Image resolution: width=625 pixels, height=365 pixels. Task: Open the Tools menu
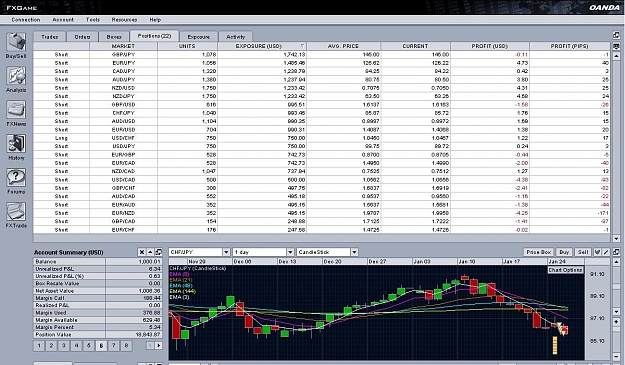click(x=93, y=20)
